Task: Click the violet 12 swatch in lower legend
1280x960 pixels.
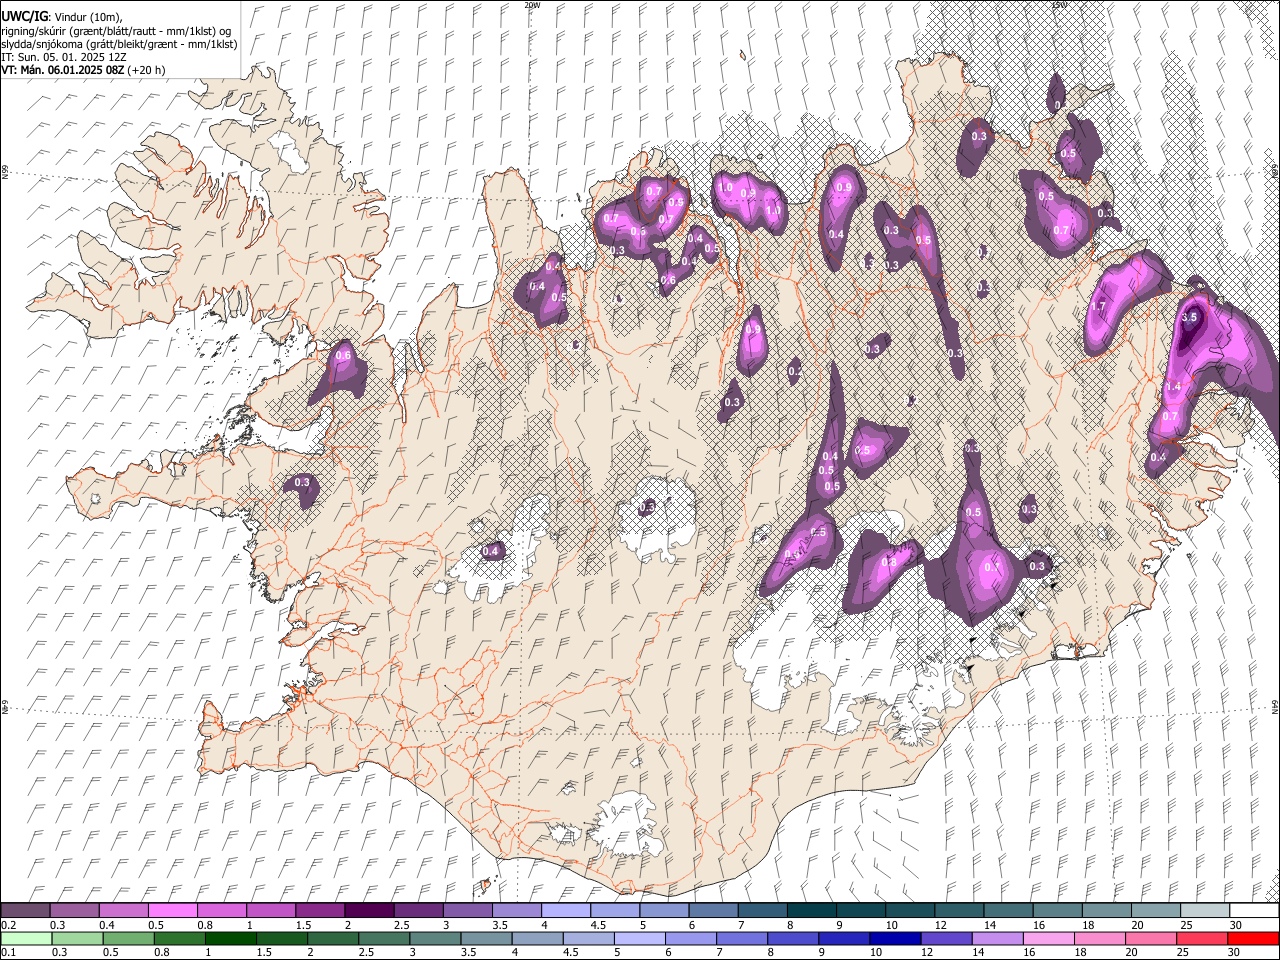Action: tap(945, 938)
